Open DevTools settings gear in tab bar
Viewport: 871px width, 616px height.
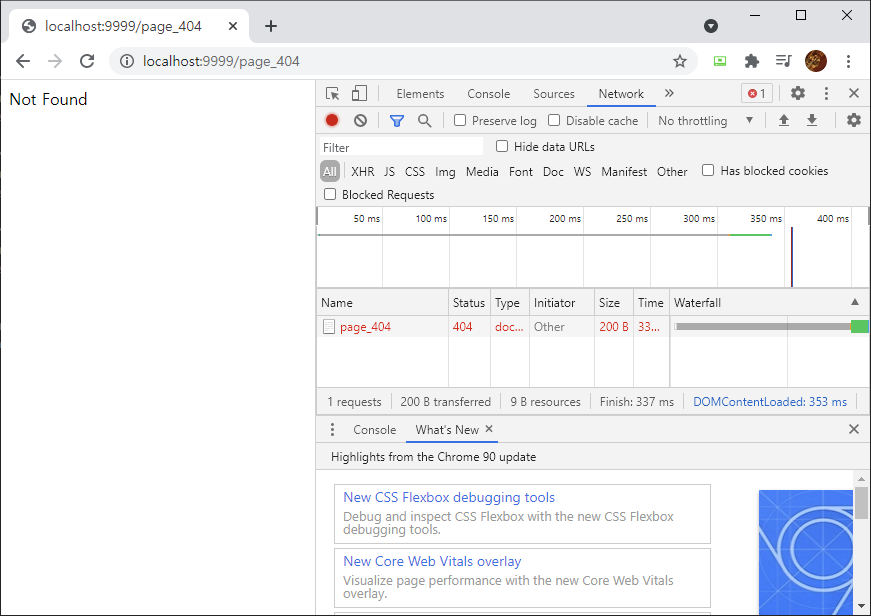coord(798,93)
